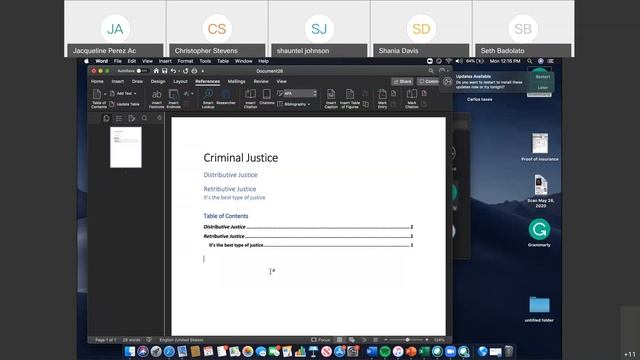Switch to the Layout ribbon tab

pos(180,82)
